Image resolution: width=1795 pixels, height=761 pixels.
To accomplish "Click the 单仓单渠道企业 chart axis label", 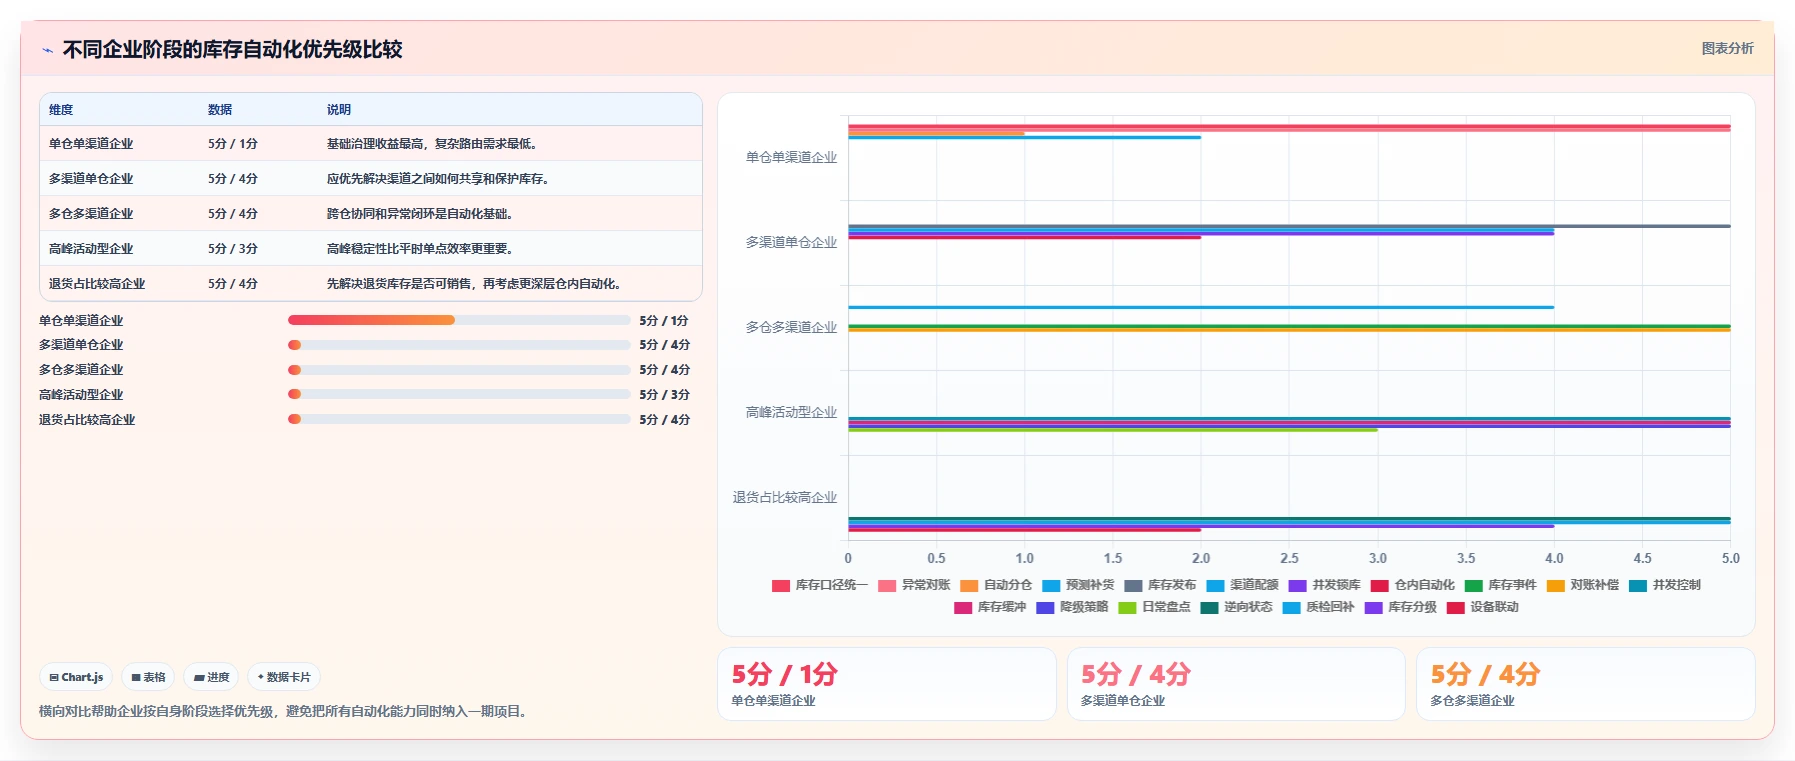I will point(791,158).
